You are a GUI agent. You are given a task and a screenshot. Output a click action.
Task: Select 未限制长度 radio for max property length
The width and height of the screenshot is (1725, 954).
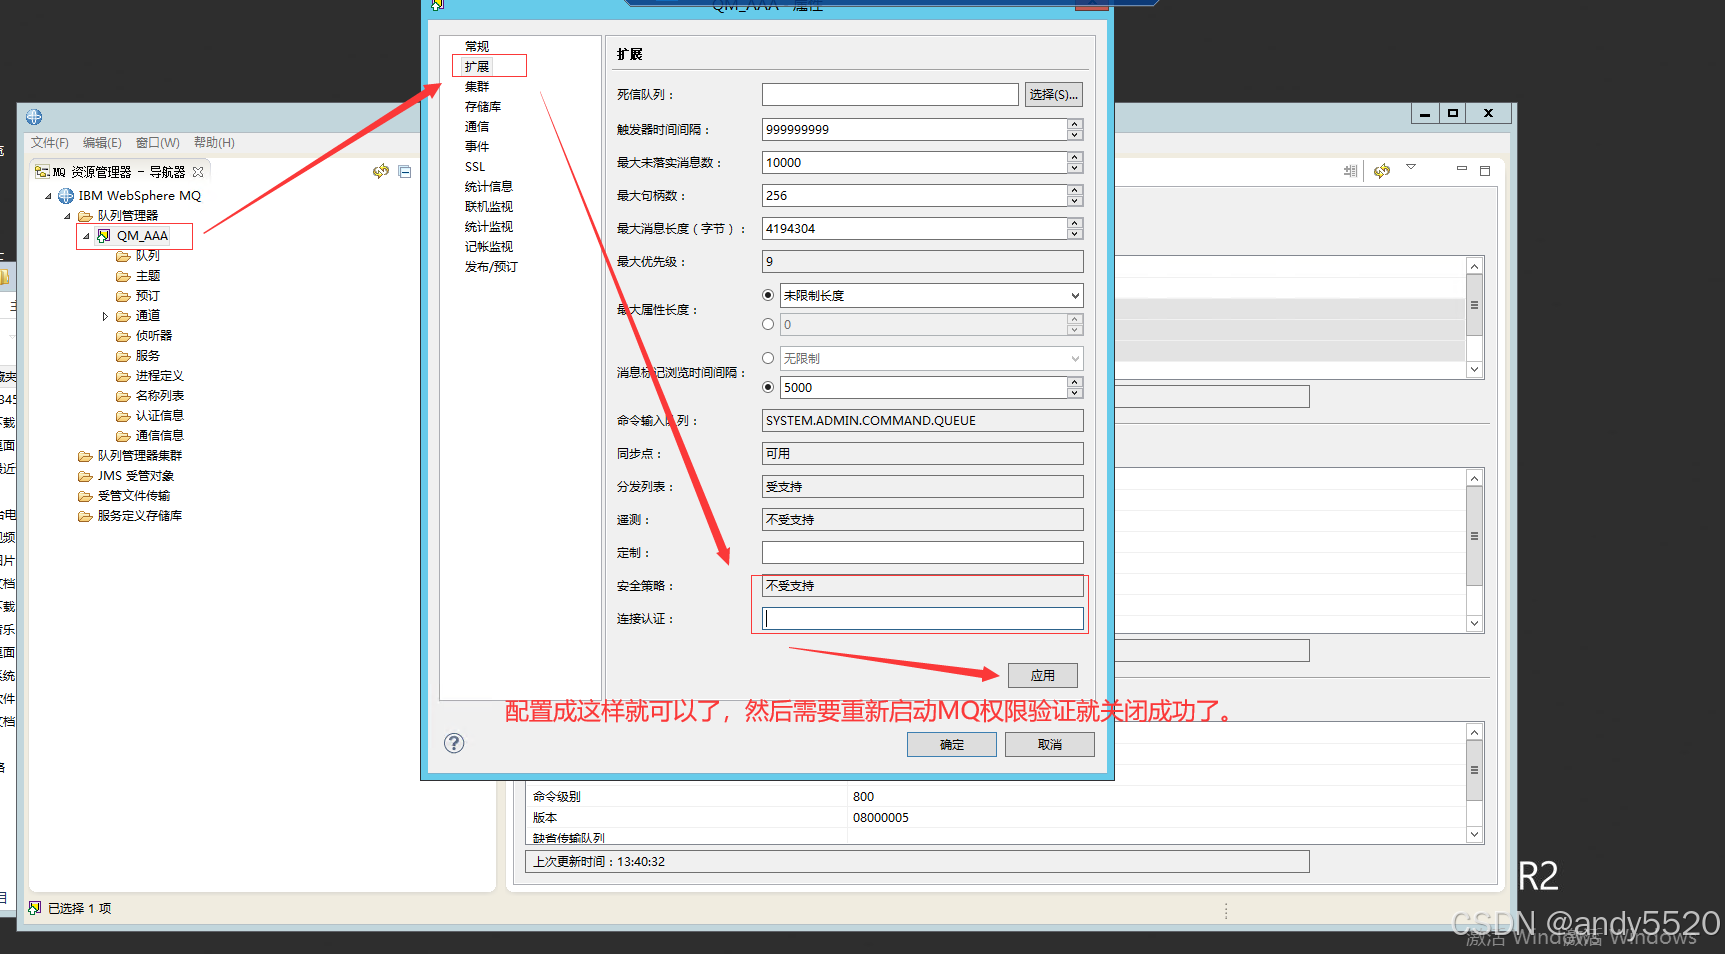(768, 295)
